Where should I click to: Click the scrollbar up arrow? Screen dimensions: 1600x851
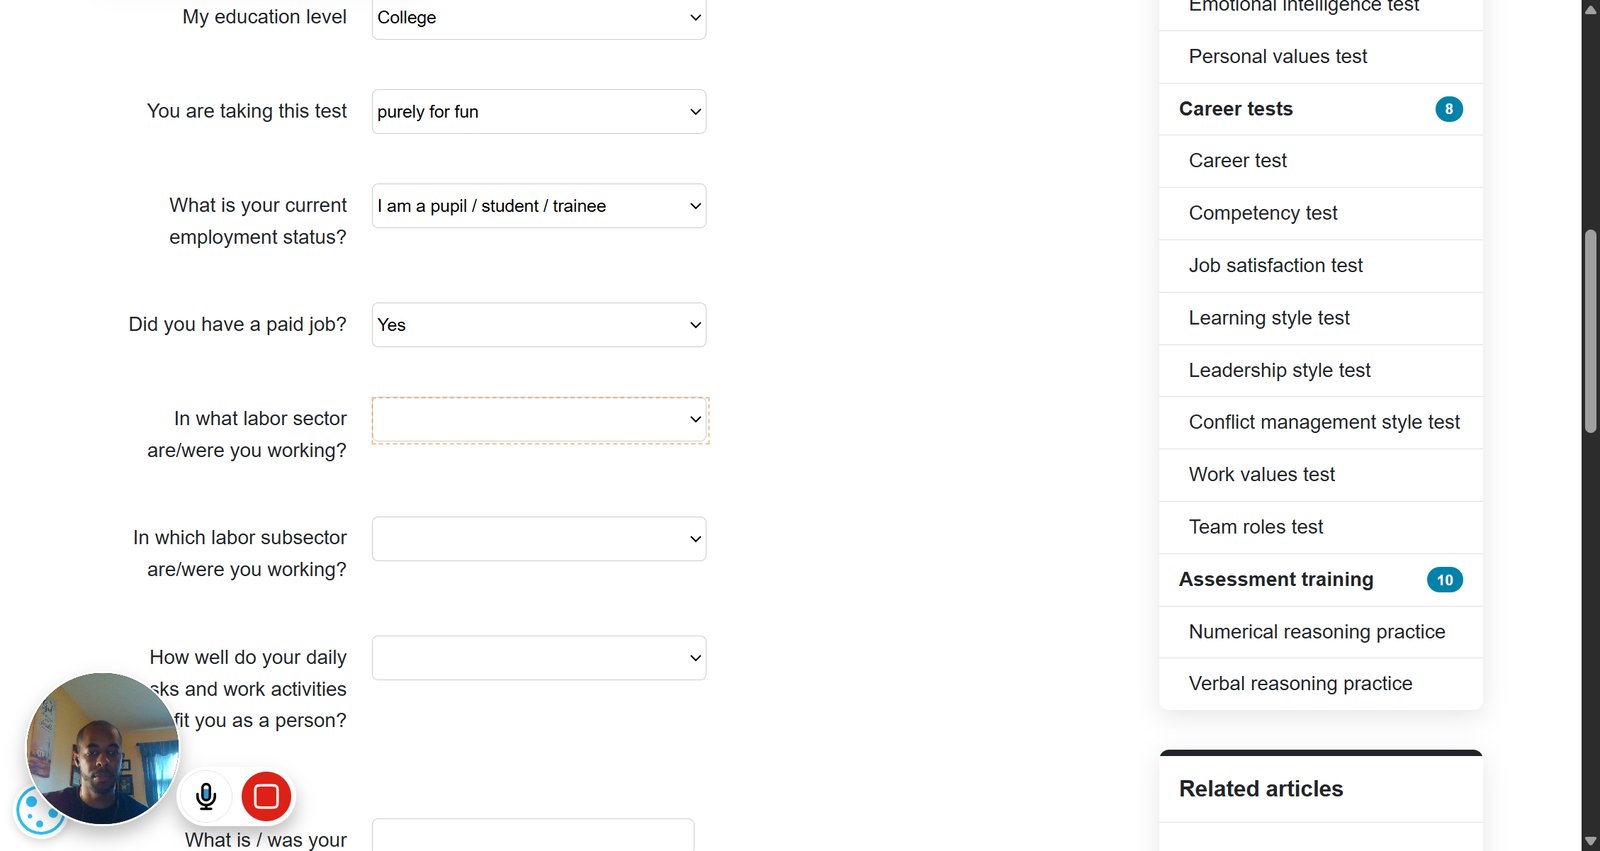1590,9
